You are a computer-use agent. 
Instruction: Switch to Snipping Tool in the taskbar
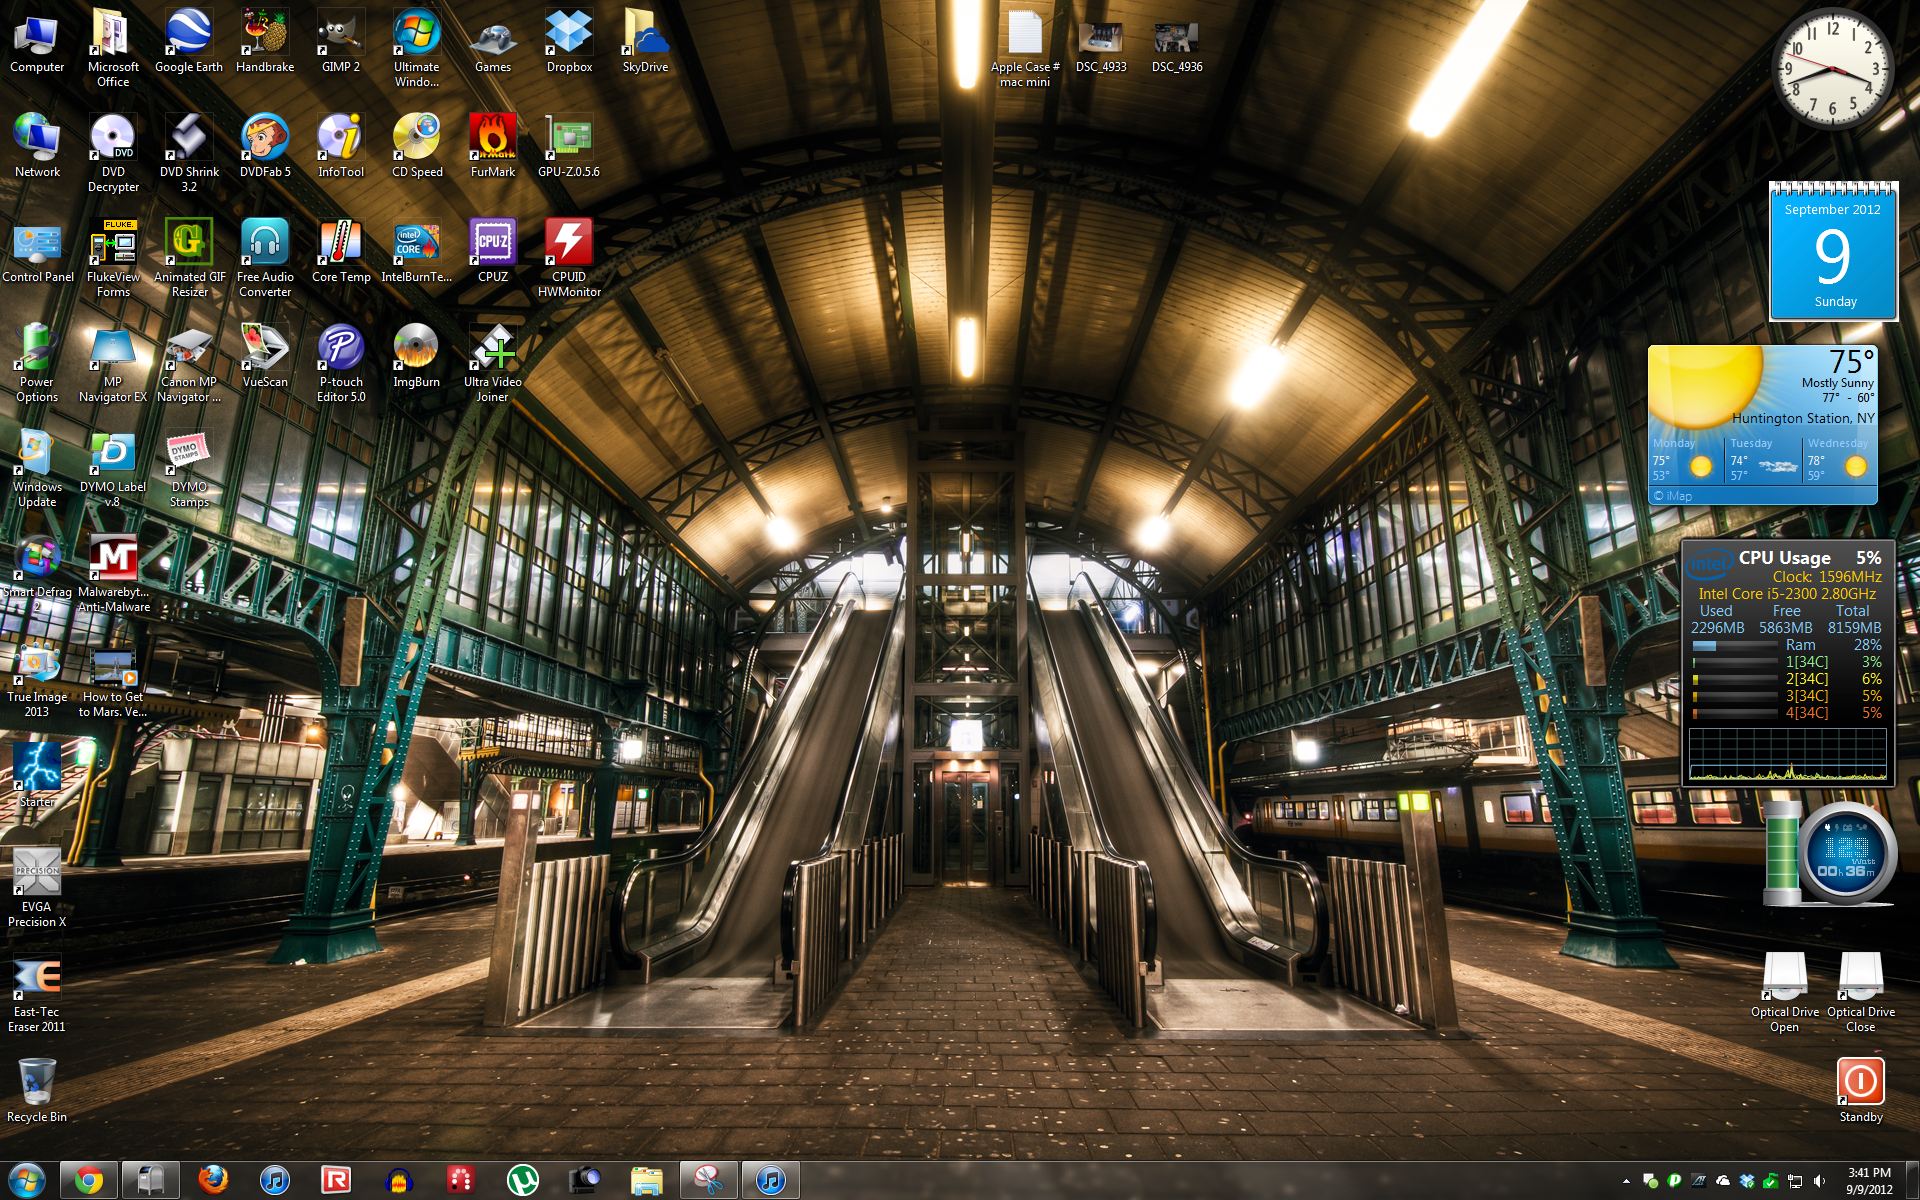(x=708, y=1180)
